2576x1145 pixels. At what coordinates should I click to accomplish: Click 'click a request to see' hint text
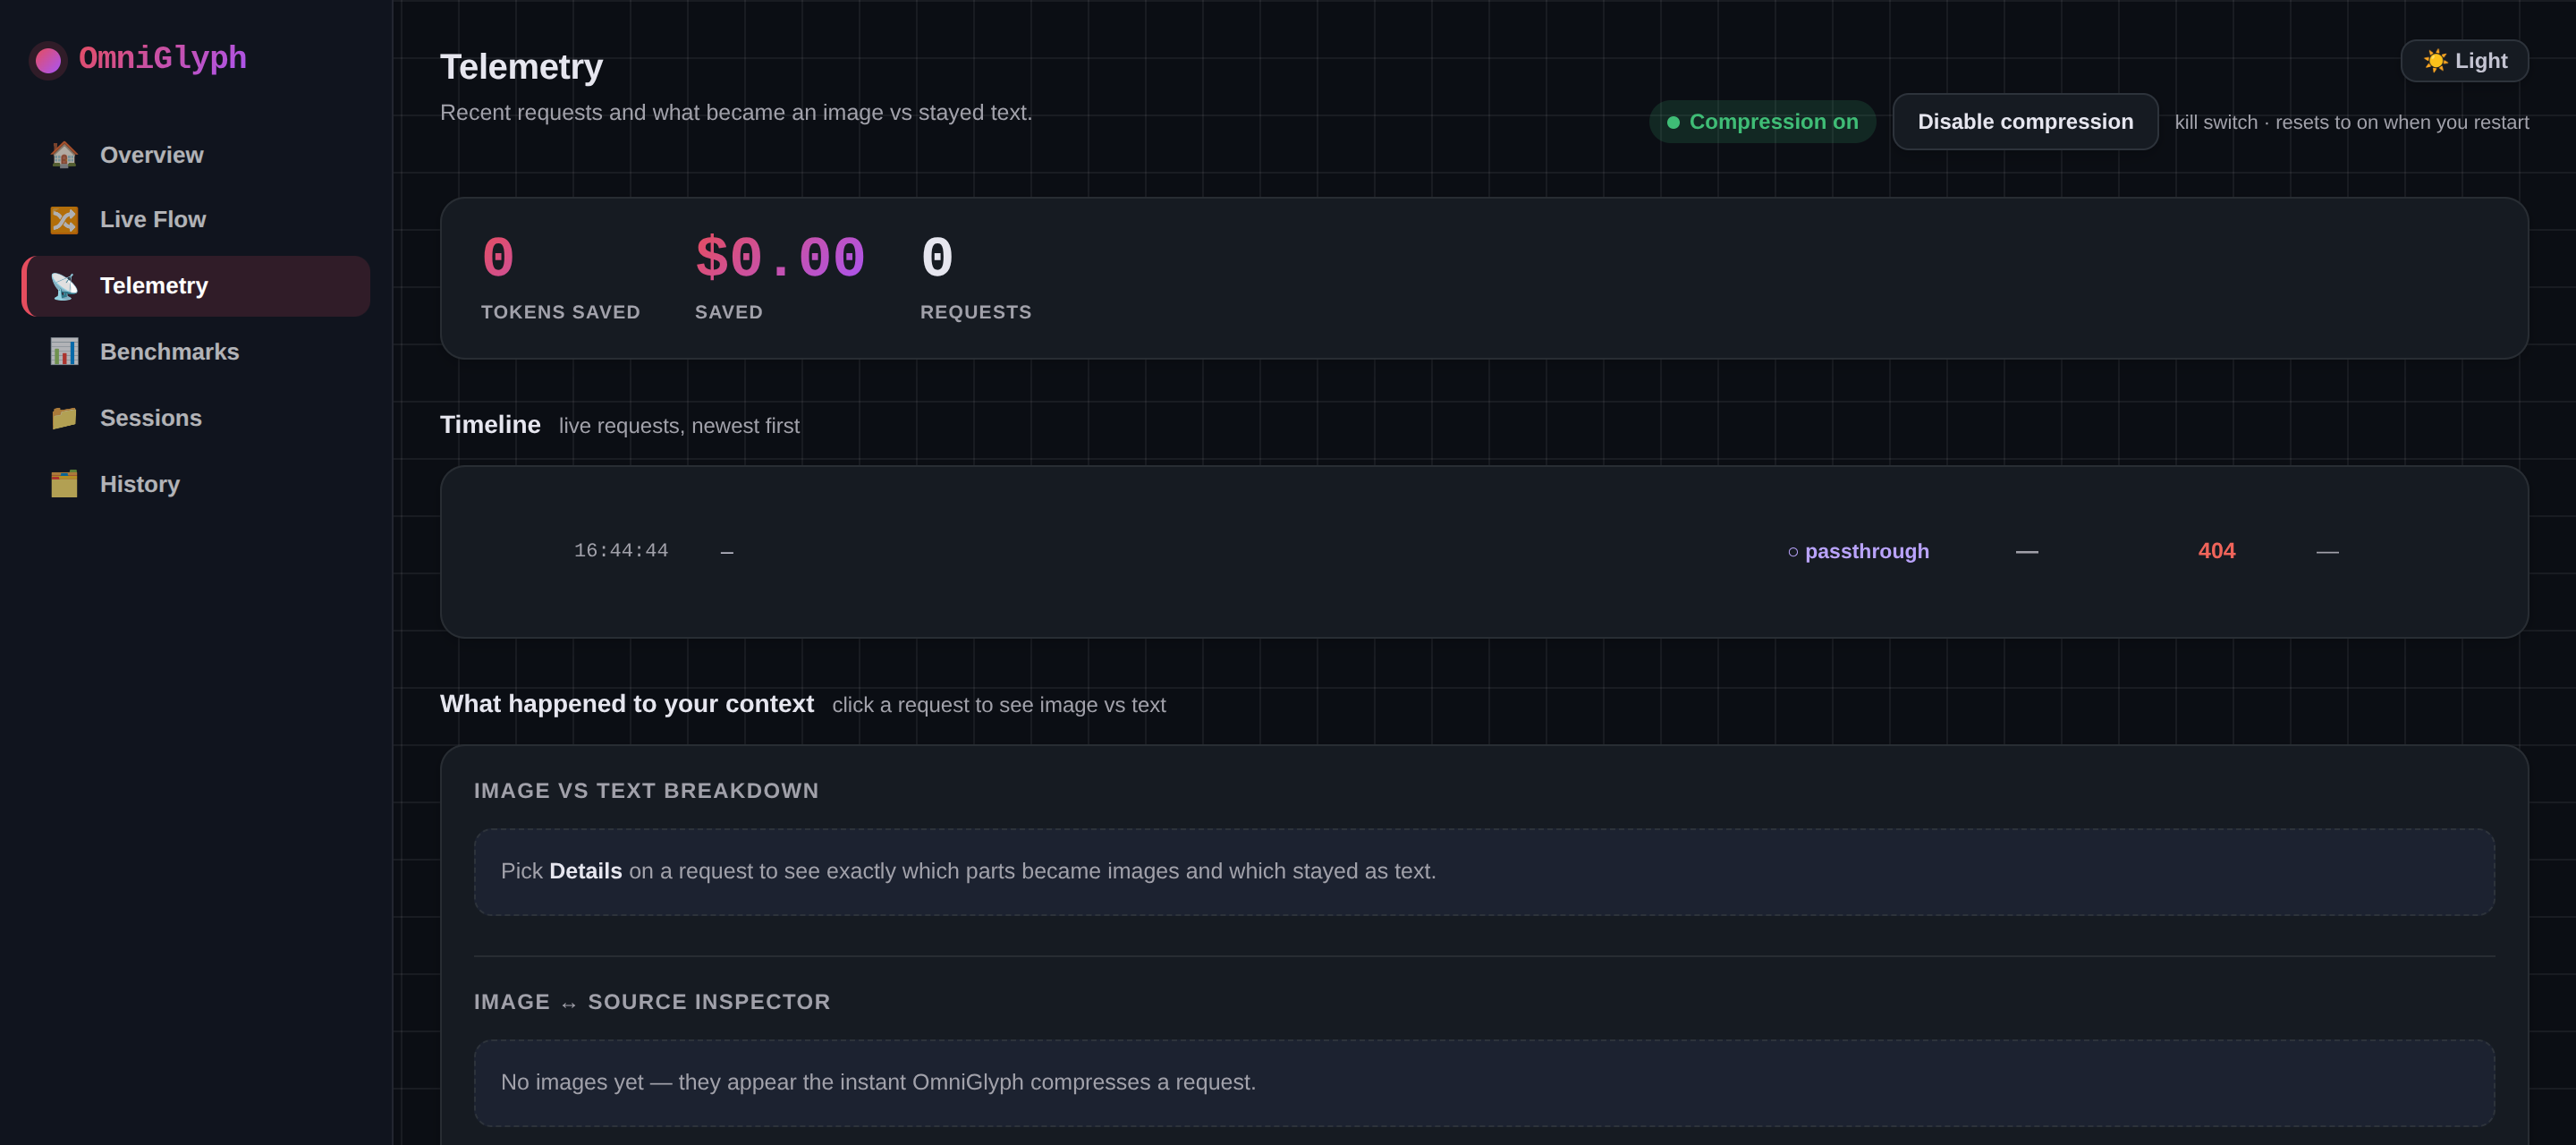pos(999,705)
